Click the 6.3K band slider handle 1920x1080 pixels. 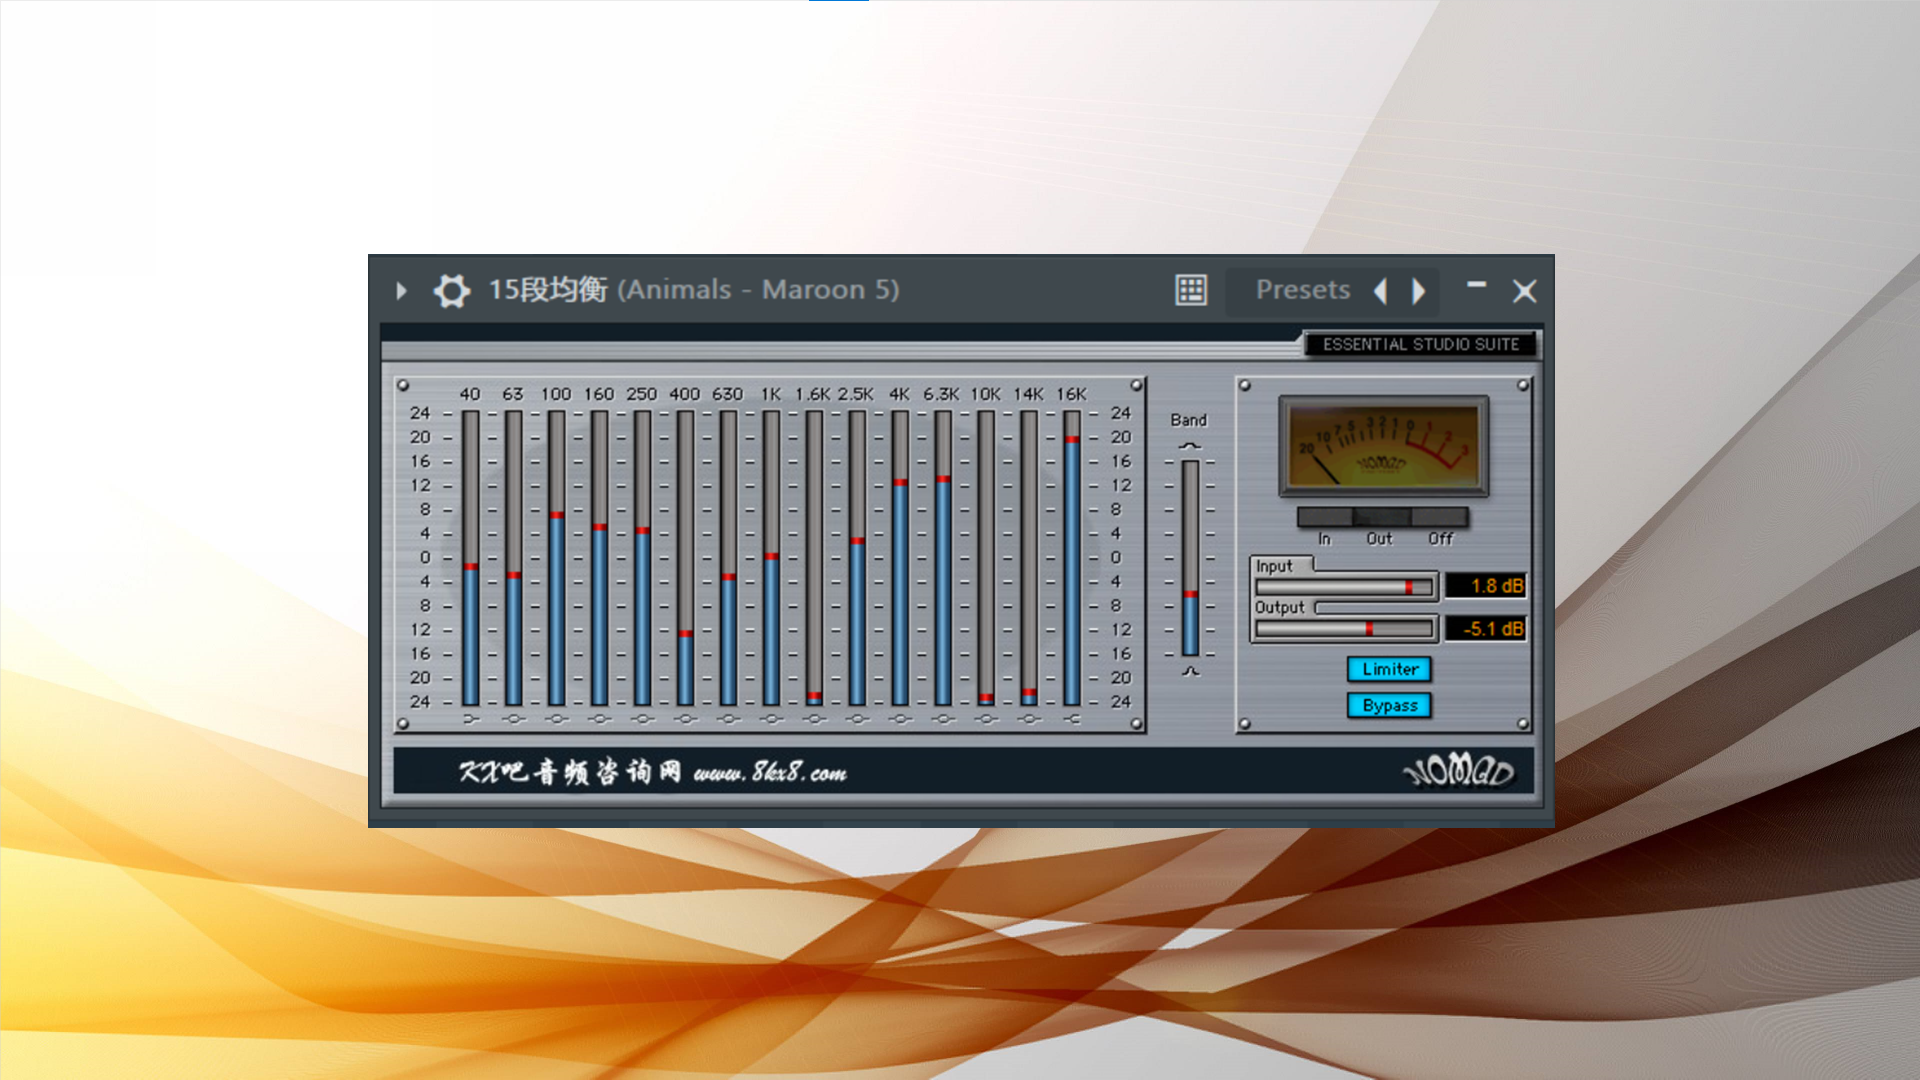(944, 479)
